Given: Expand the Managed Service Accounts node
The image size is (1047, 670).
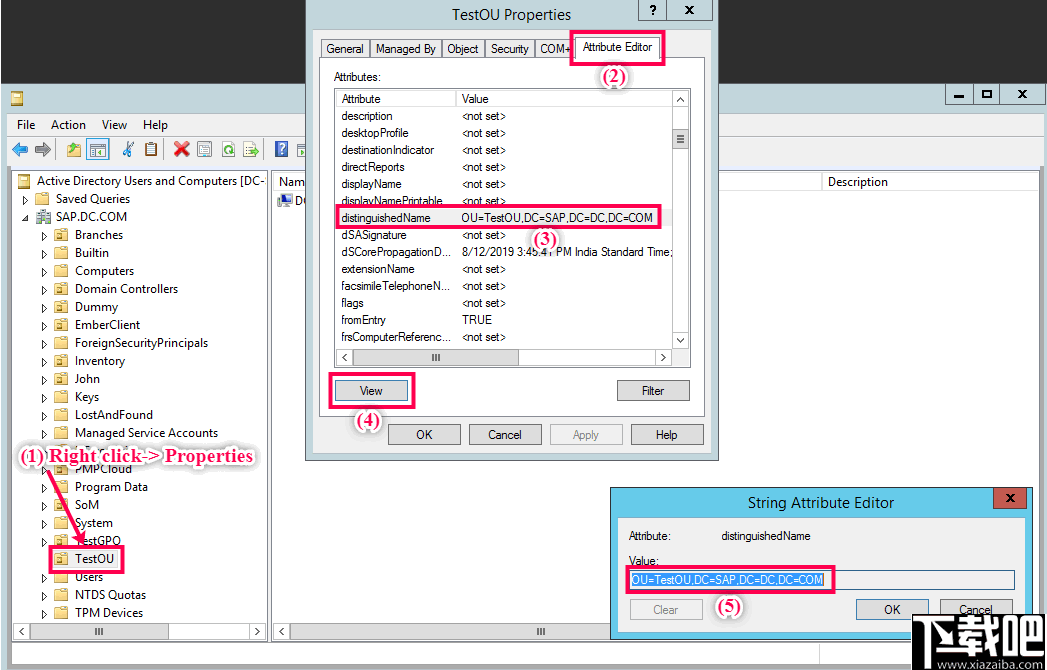Looking at the screenshot, I should click(42, 432).
